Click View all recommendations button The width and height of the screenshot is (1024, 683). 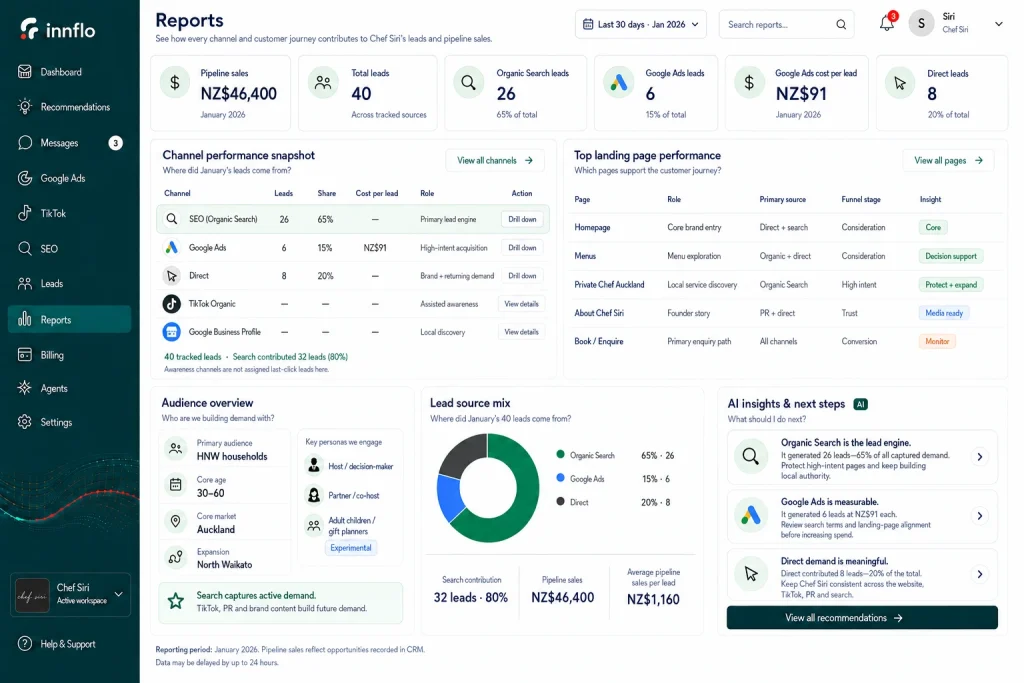click(862, 618)
